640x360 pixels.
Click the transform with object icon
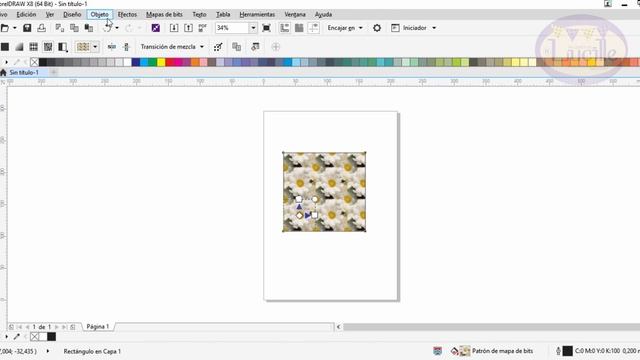218,47
